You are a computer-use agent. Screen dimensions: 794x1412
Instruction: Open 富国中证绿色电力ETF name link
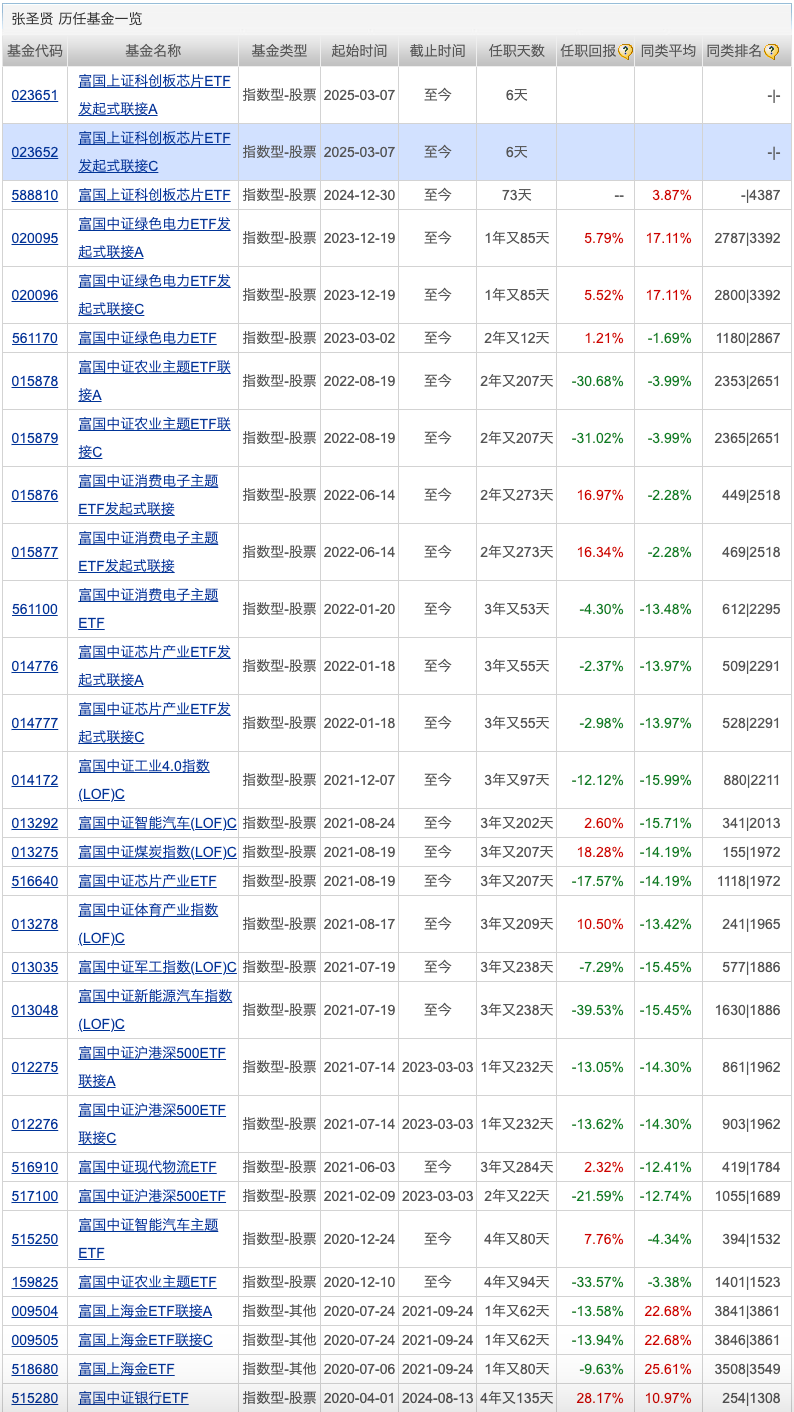(147, 338)
